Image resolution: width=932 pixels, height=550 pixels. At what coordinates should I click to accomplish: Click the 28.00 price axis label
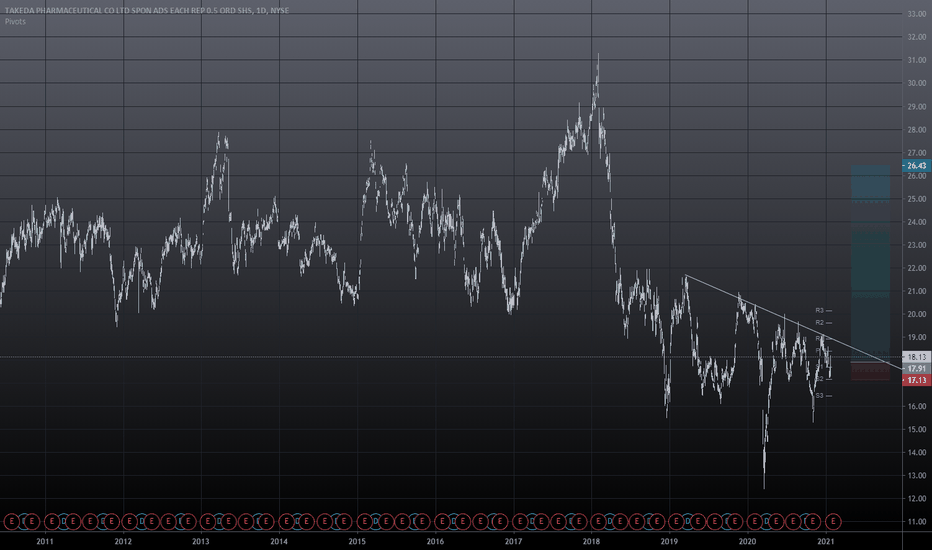coord(917,130)
